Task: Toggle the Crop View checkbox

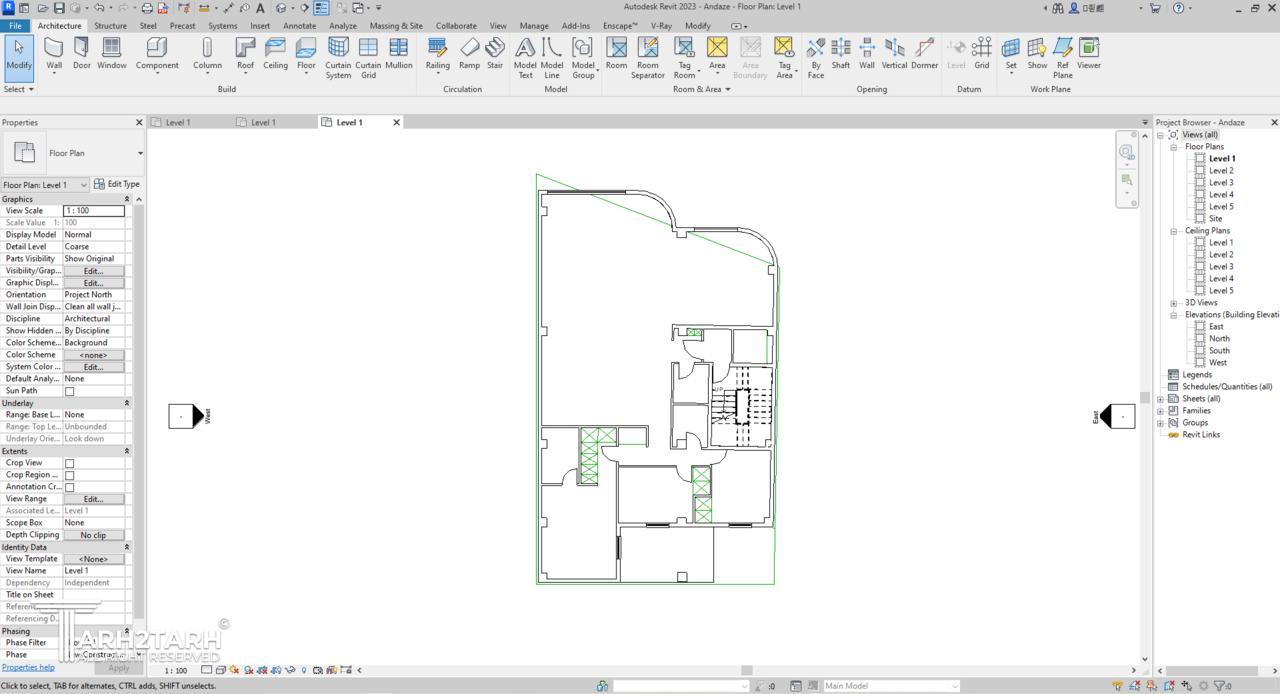Action: 69,463
